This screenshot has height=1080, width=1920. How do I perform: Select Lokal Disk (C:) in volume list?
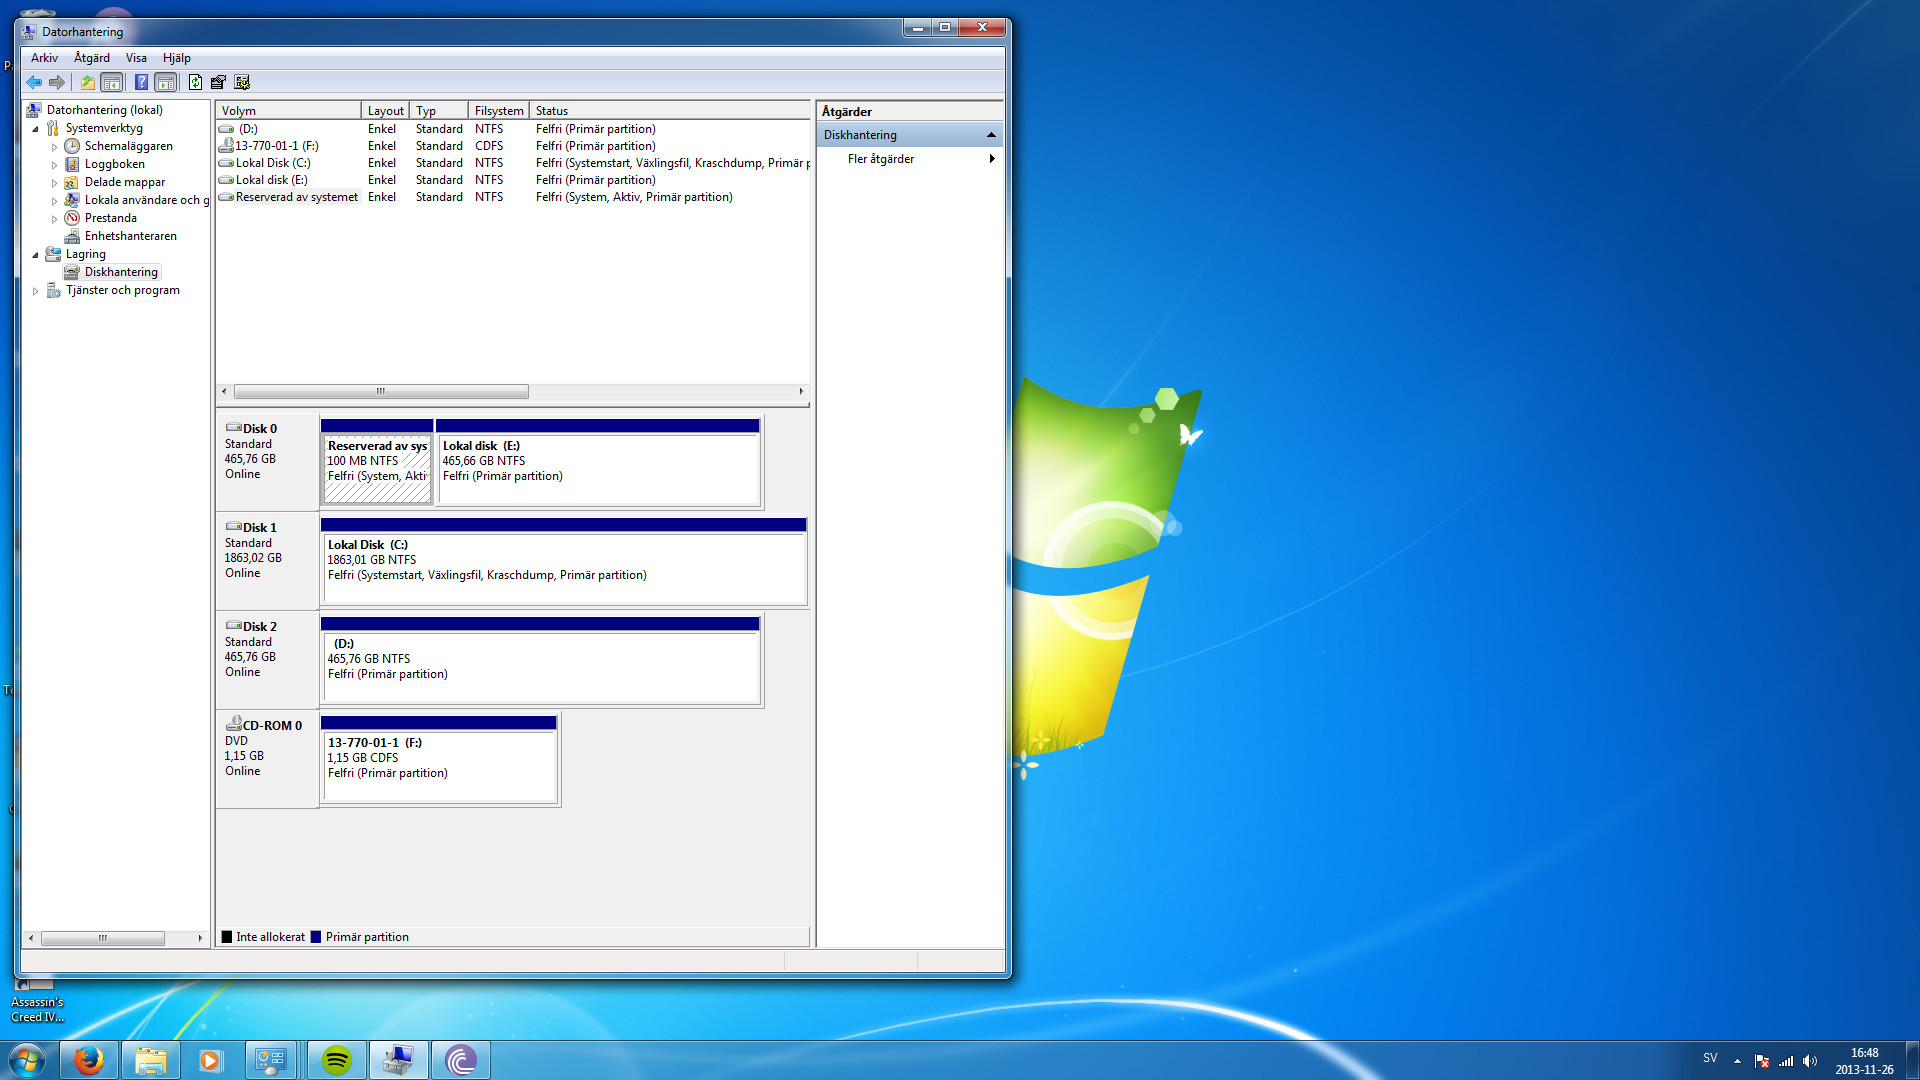(x=513, y=163)
